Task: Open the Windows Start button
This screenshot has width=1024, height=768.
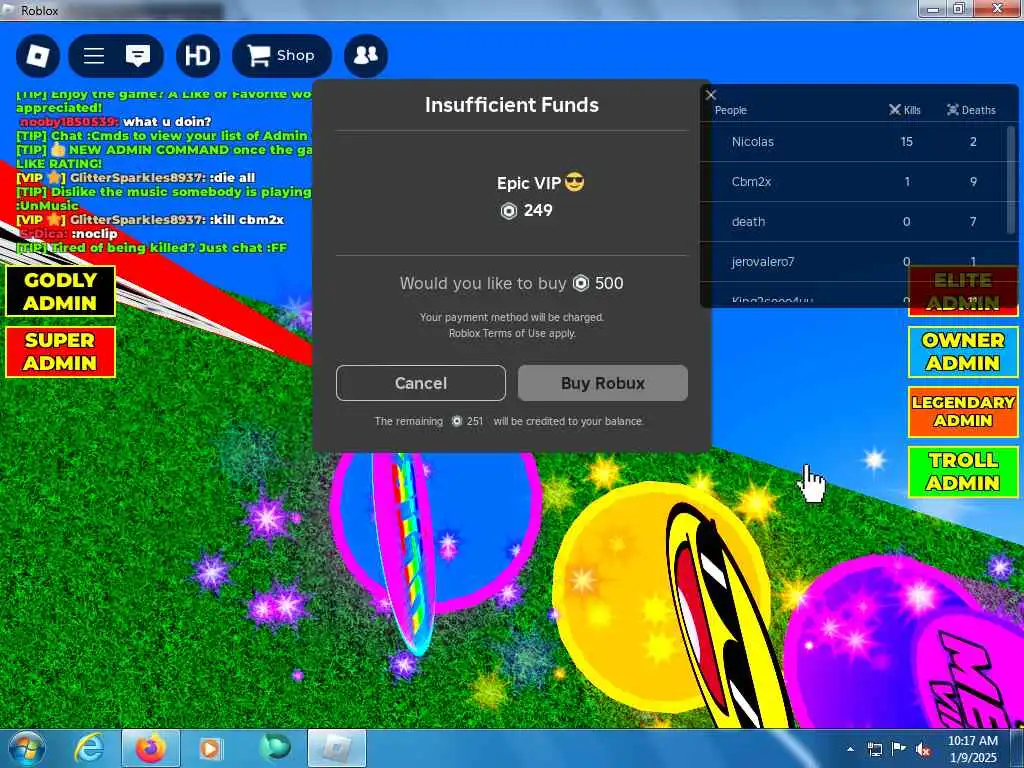Action: tap(27, 748)
